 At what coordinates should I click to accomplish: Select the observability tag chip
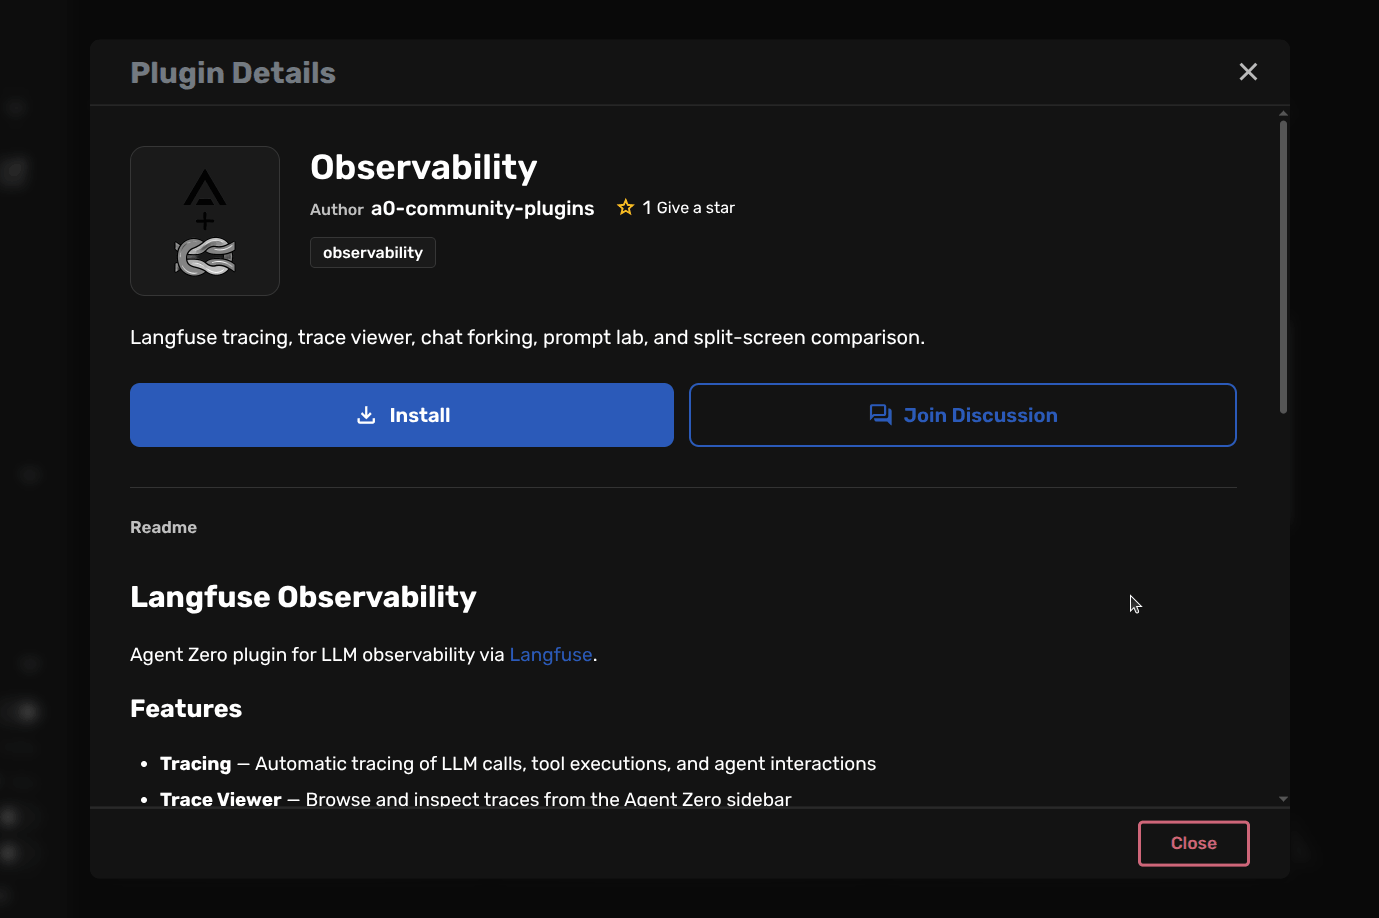(x=372, y=252)
